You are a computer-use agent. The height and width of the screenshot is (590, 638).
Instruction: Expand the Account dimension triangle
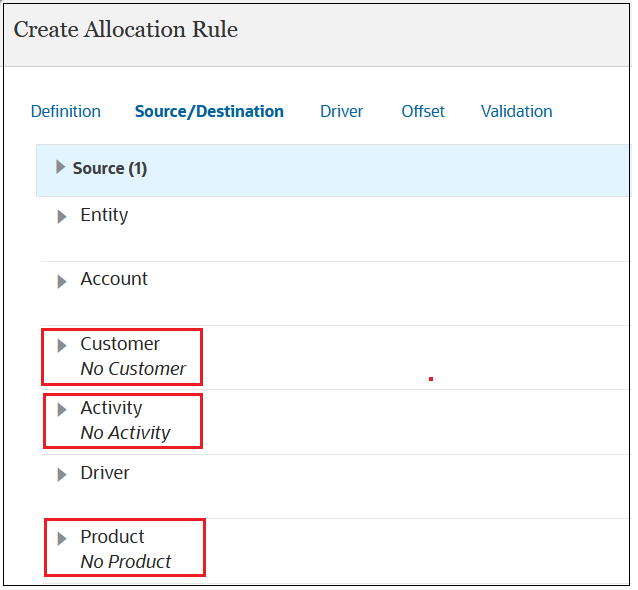coord(62,281)
